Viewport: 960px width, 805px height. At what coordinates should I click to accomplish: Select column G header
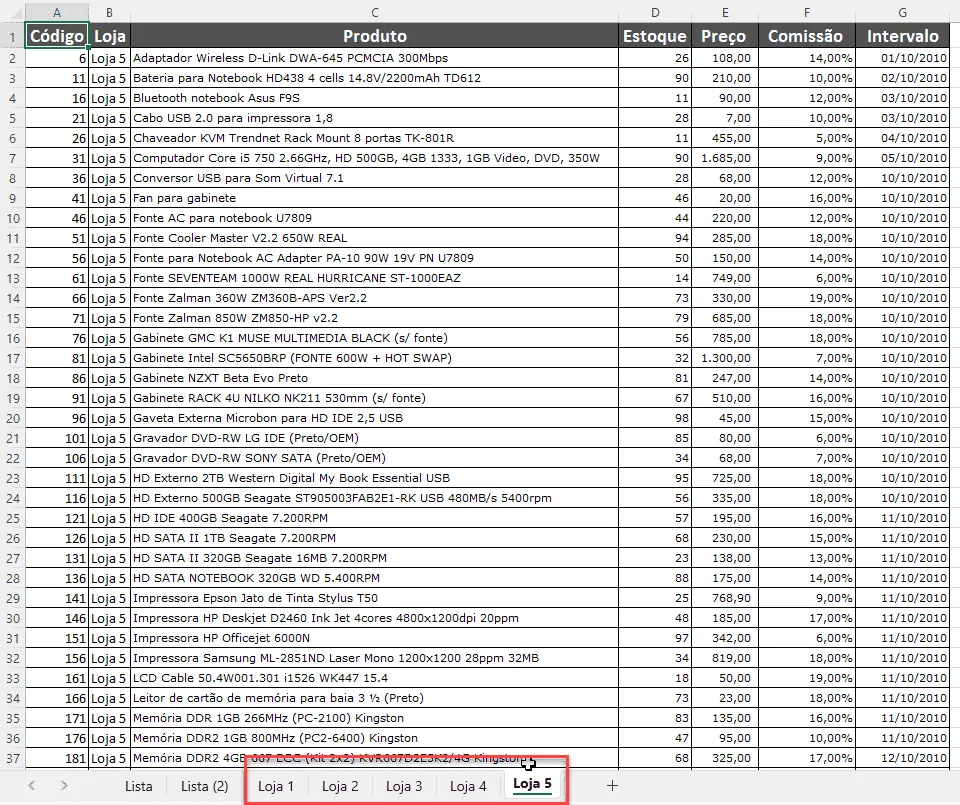[x=902, y=12]
